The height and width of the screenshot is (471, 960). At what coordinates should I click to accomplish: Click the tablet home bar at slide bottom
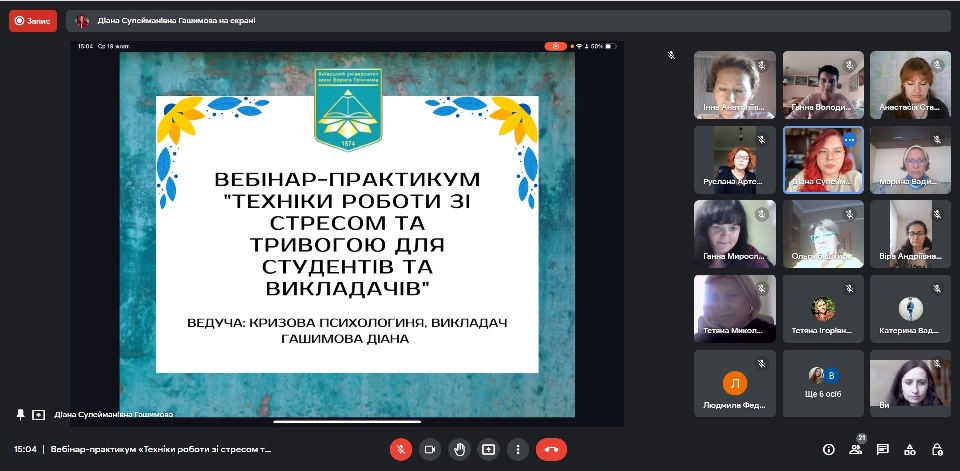[347, 421]
